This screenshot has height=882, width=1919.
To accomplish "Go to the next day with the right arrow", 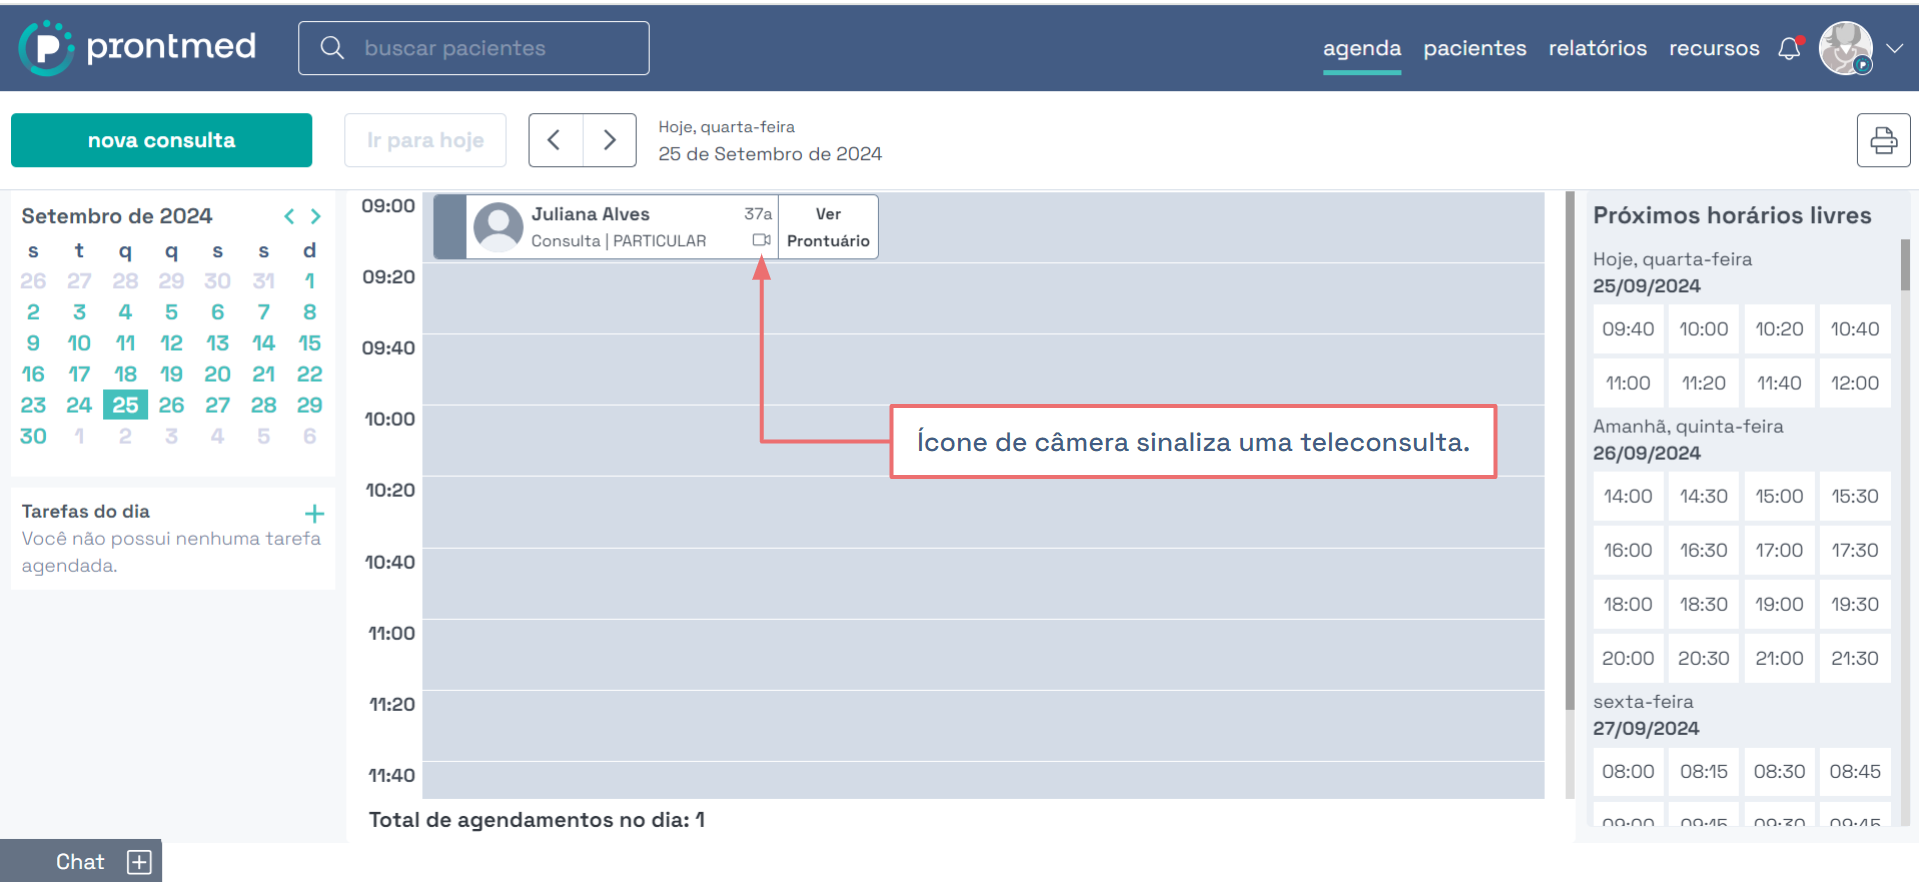I will click(609, 140).
